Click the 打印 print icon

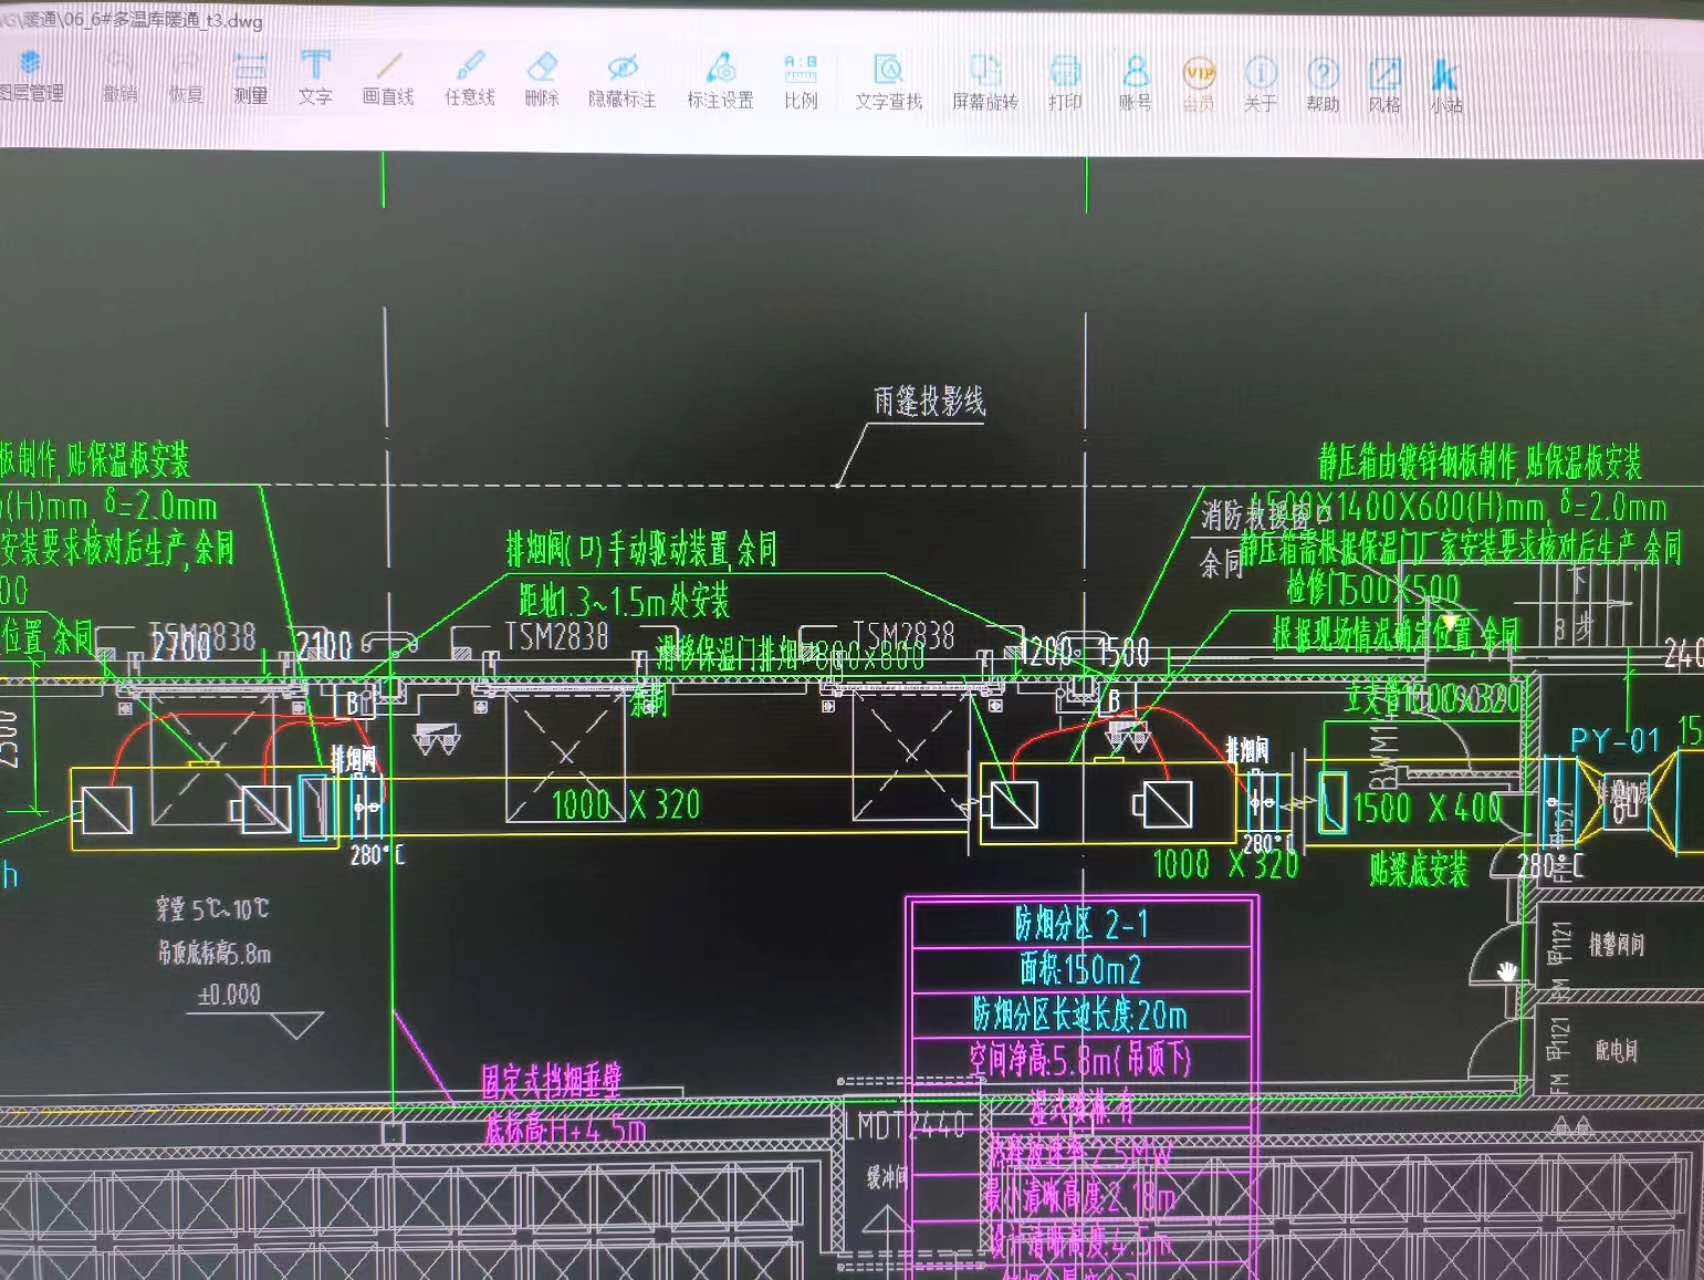tap(1065, 84)
